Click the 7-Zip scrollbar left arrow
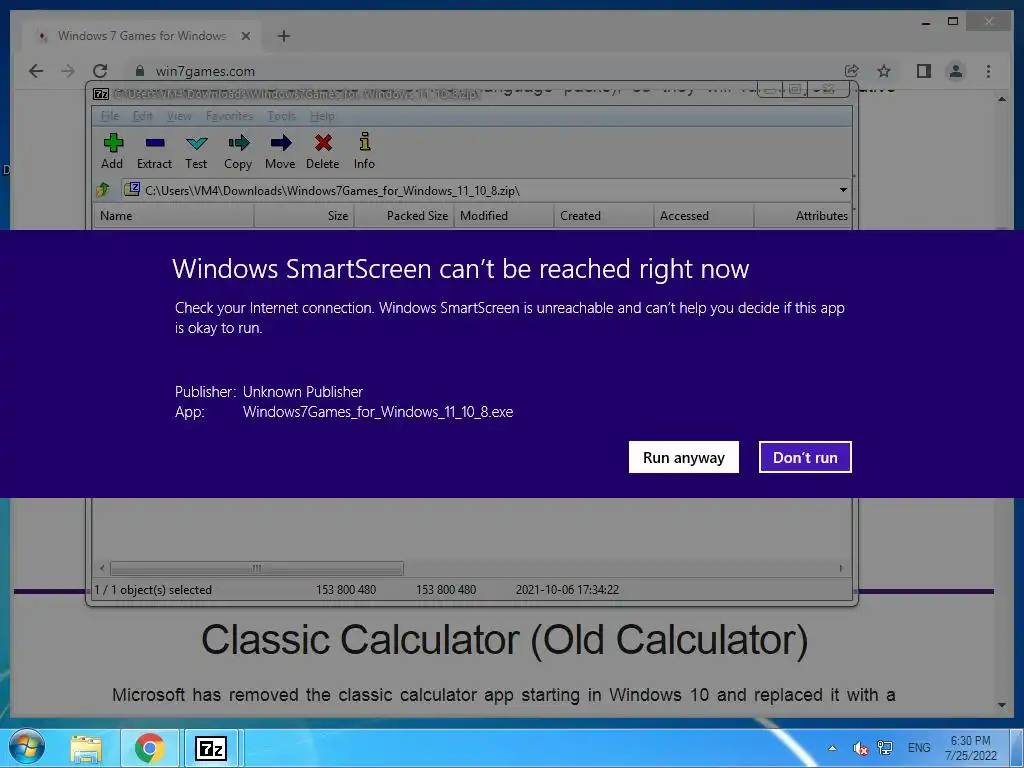This screenshot has width=1024, height=768. (x=102, y=568)
